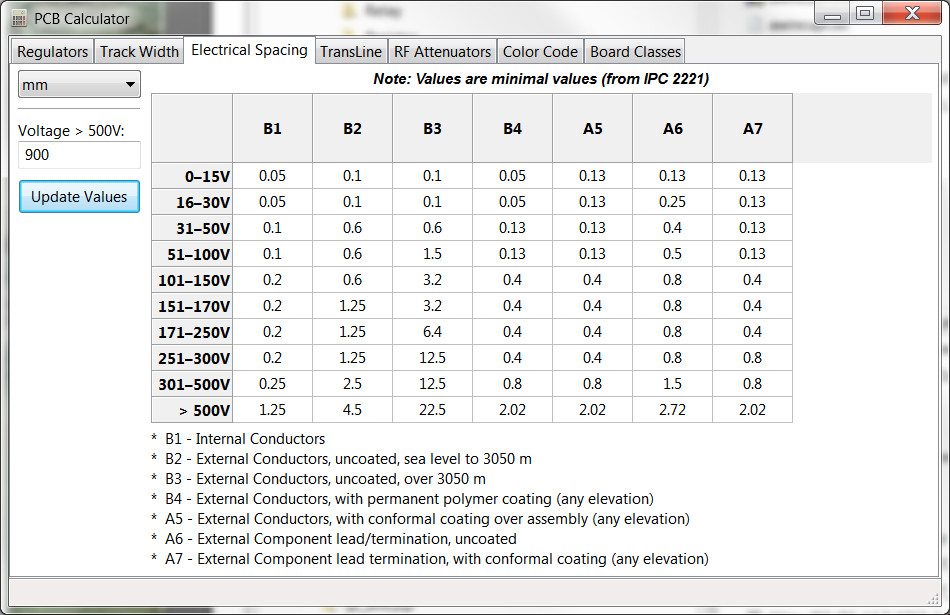
Task: Select the 31–50V row header
Action: tap(192, 228)
